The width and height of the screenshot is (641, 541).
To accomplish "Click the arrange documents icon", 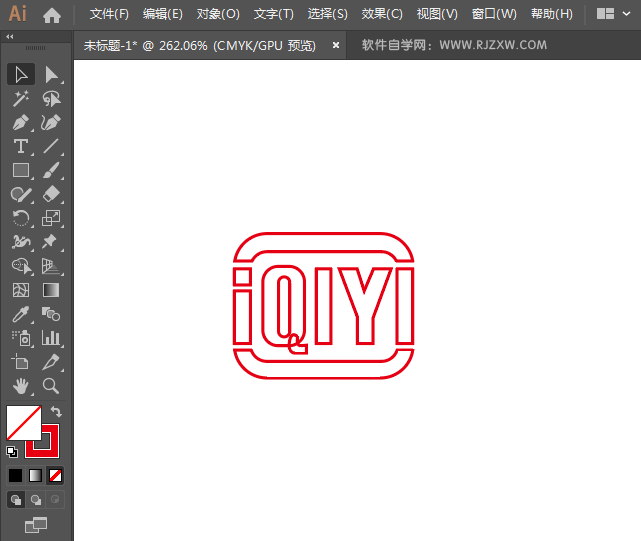I will [605, 14].
